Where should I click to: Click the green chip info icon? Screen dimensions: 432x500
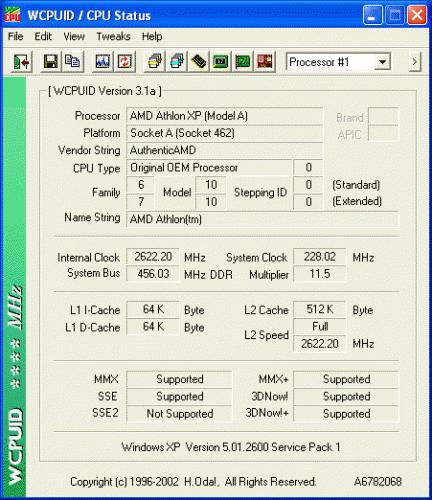click(x=221, y=62)
